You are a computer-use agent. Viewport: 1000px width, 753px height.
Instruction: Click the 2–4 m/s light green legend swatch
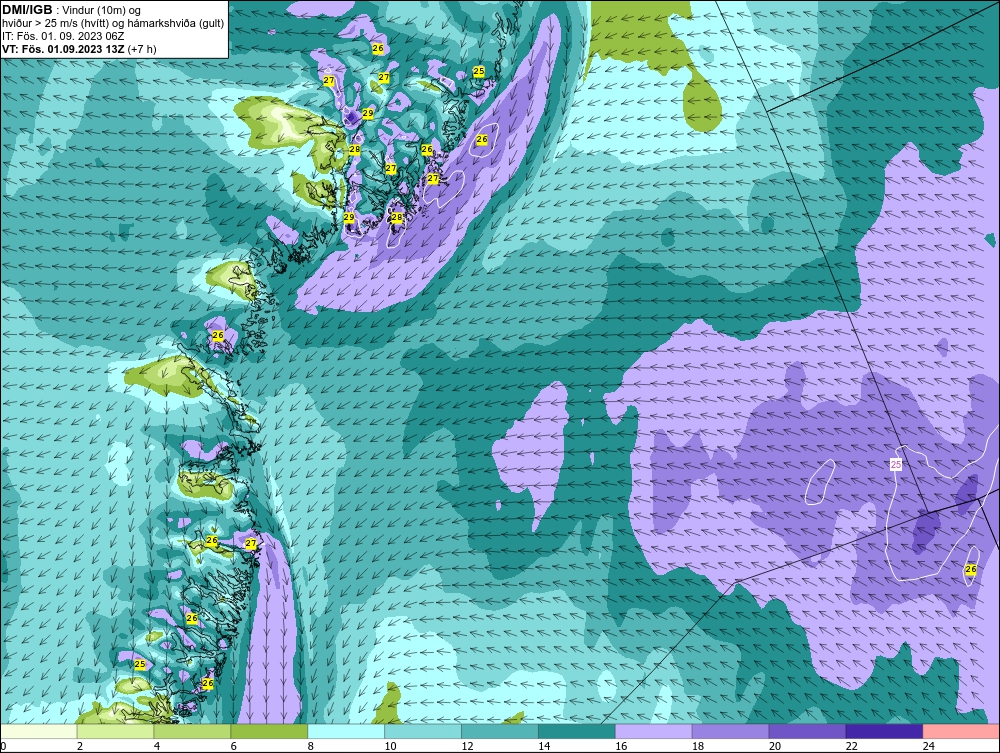click(115, 731)
